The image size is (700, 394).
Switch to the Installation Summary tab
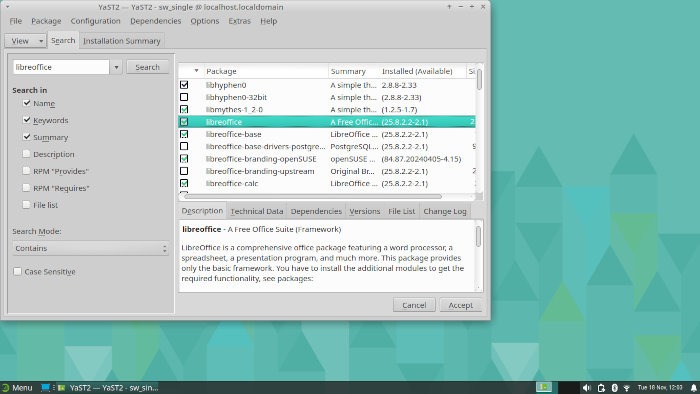[121, 41]
